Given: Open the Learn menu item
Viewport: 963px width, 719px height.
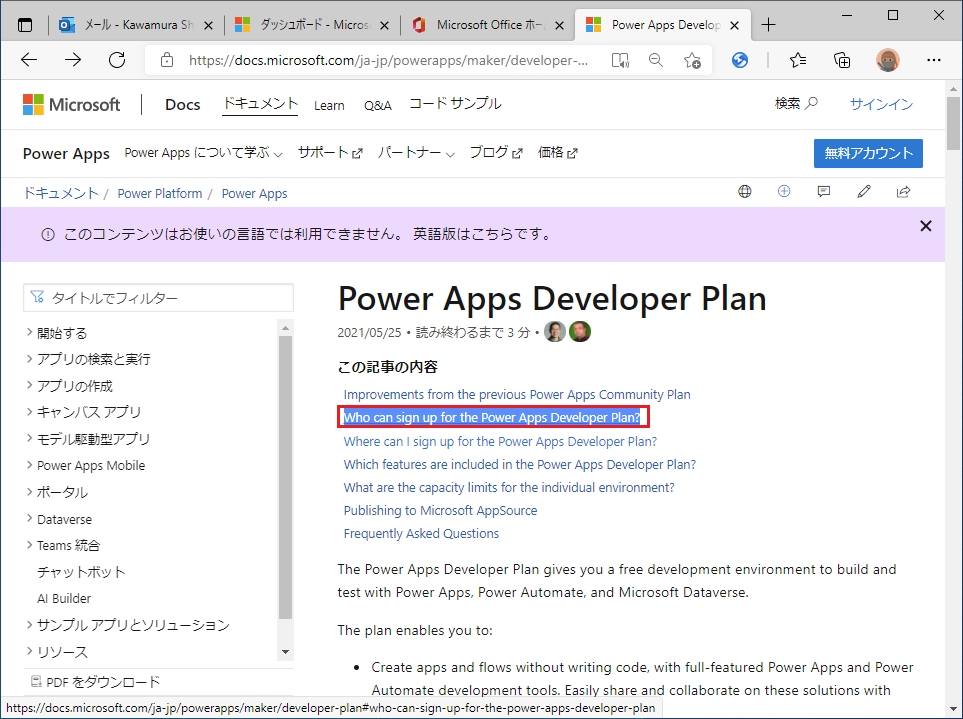Looking at the screenshot, I should (329, 106).
